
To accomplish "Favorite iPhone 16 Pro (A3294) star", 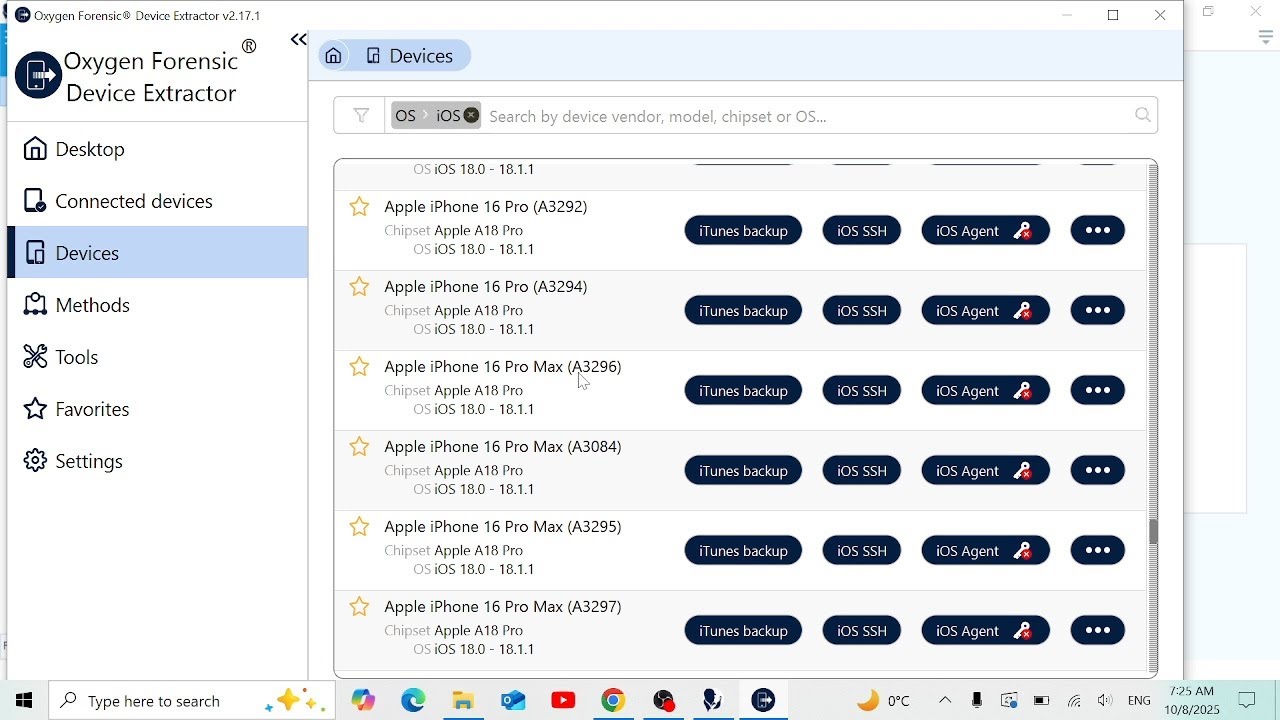I will coord(359,287).
